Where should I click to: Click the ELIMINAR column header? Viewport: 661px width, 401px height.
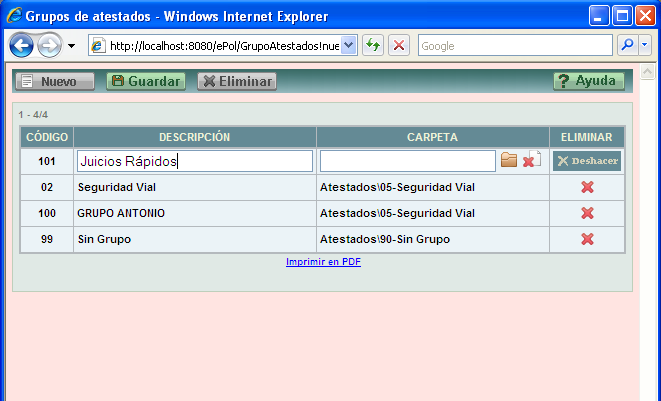[586, 137]
